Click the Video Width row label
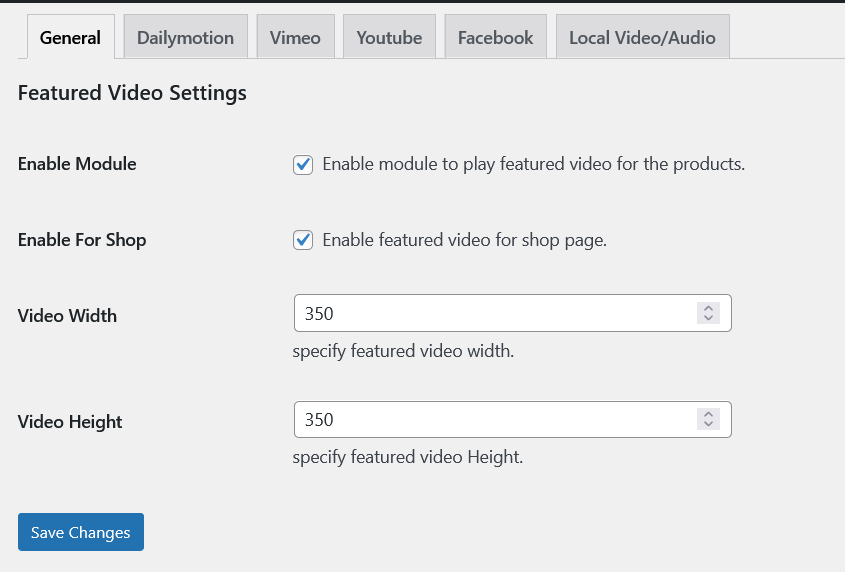Screen dimensions: 845x572 point(67,316)
